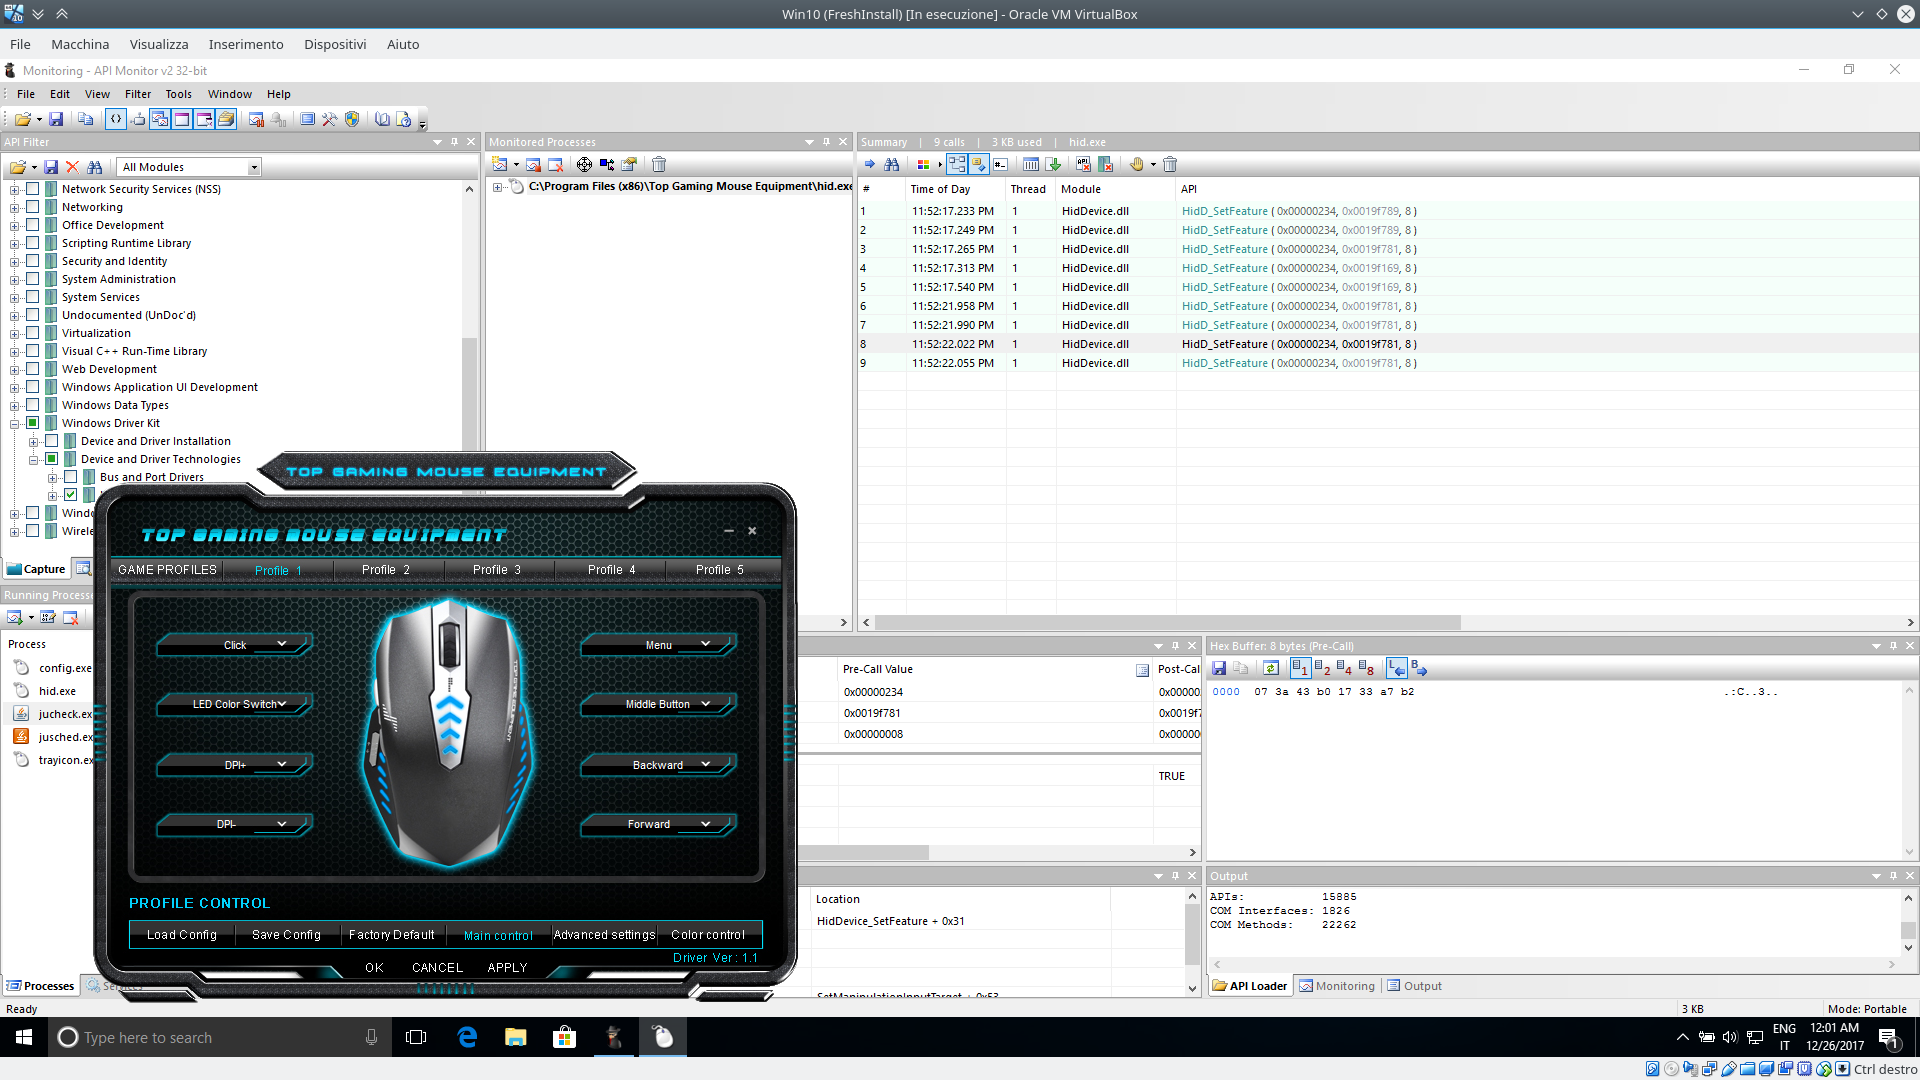Switch to the Monitoring tab at bottom
Image resolution: width=1920 pixels, height=1080 pixels.
[1337, 986]
